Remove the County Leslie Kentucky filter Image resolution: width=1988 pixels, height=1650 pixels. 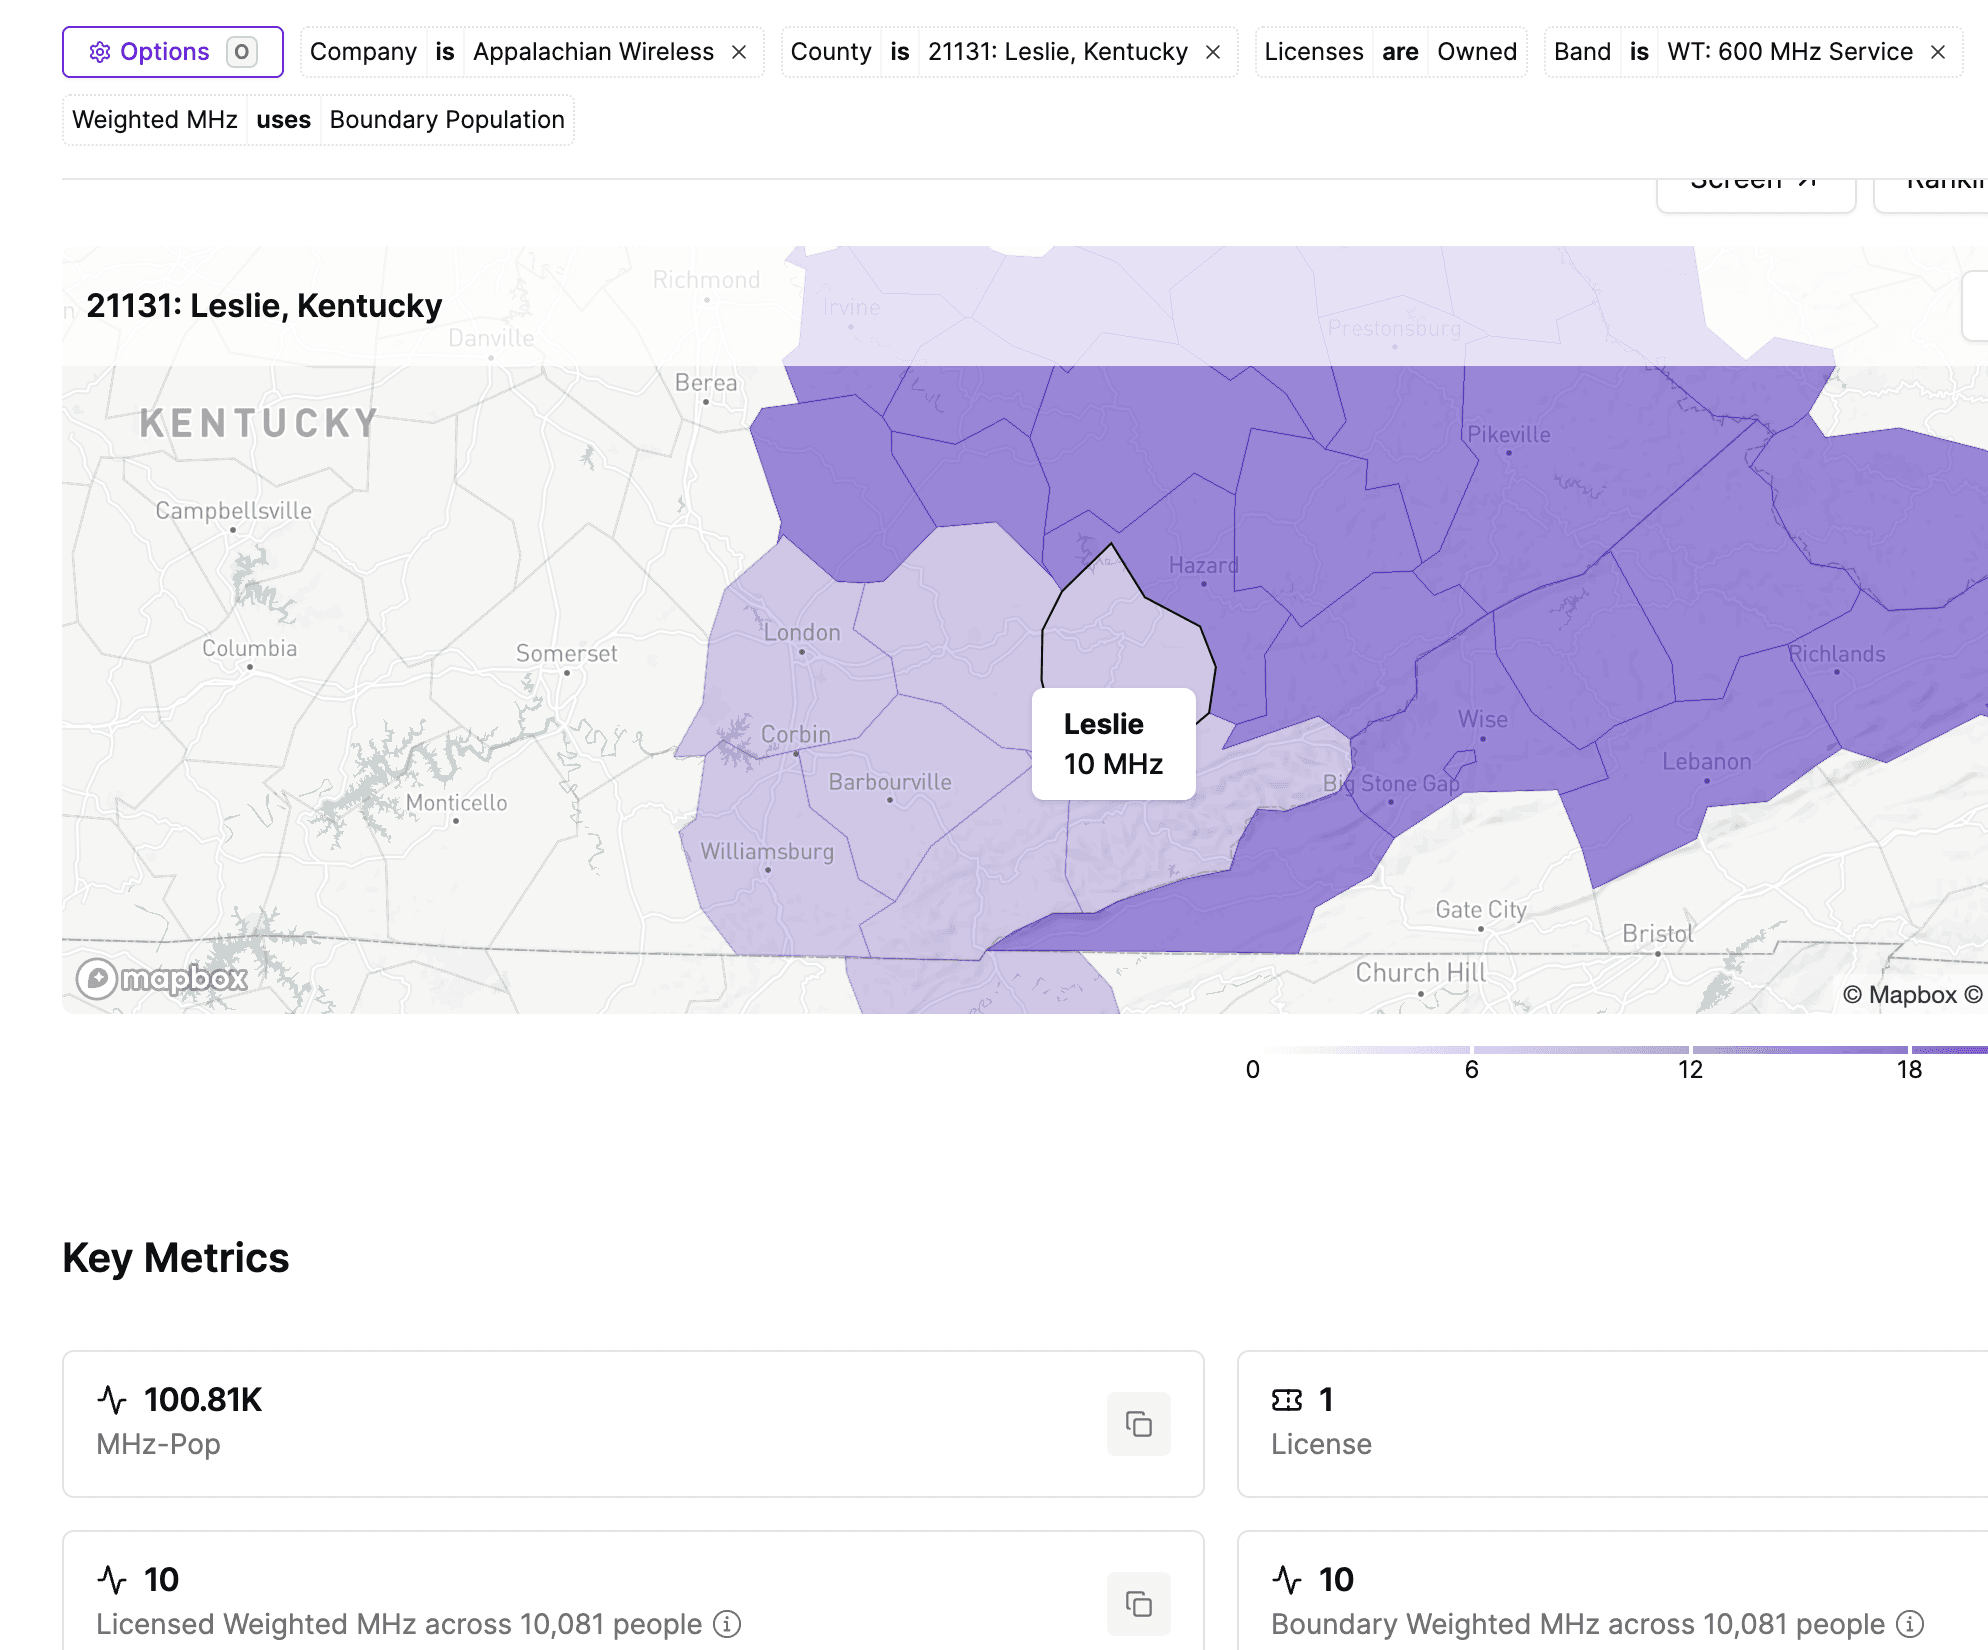click(x=1215, y=51)
